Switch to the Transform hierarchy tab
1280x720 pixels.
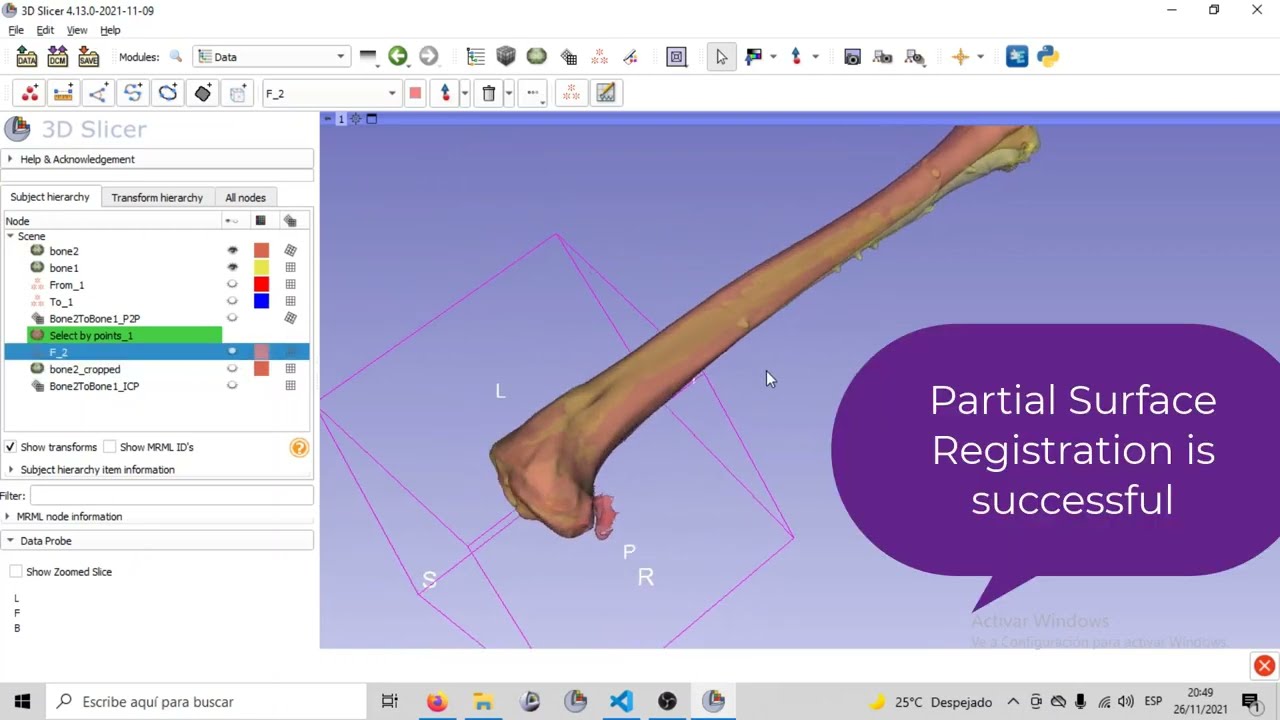click(157, 197)
